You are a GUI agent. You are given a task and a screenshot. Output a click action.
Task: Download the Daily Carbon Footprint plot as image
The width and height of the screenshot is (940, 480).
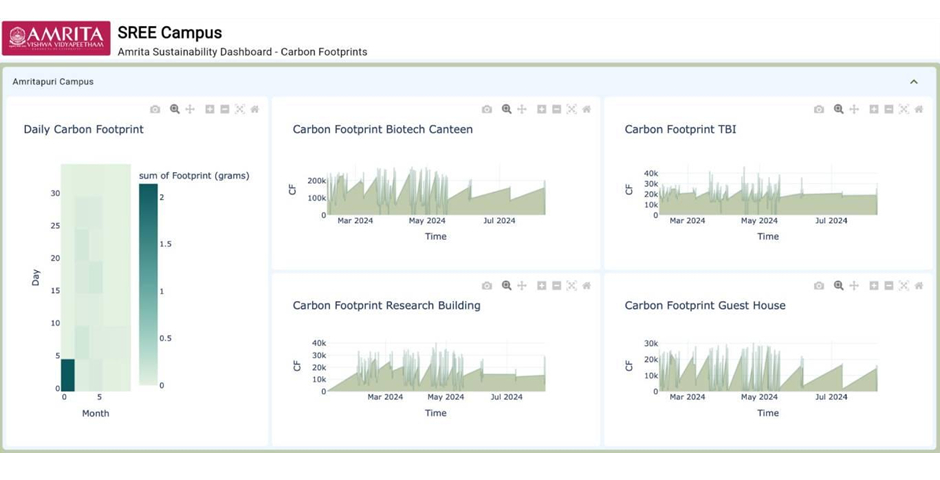point(155,109)
